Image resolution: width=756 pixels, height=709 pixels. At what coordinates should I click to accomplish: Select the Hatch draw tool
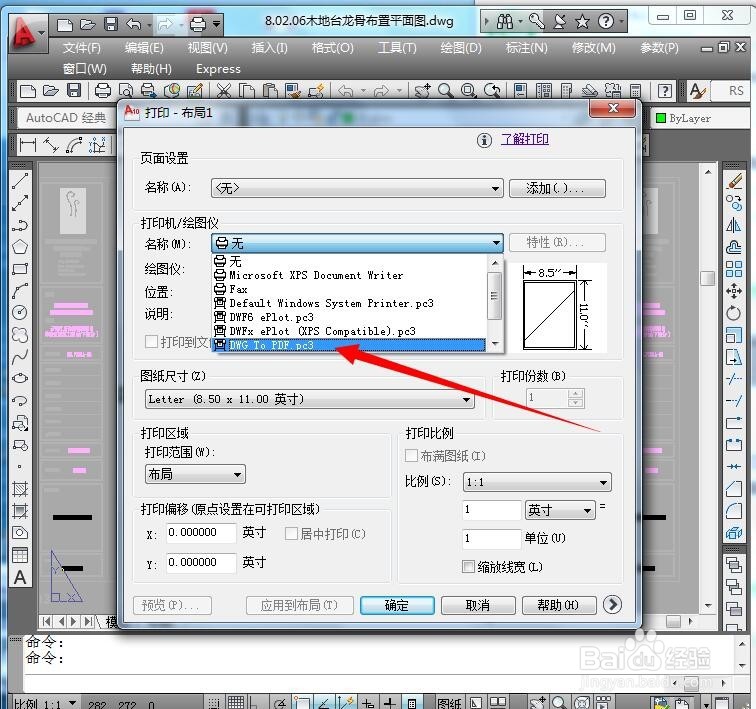pos(20,489)
